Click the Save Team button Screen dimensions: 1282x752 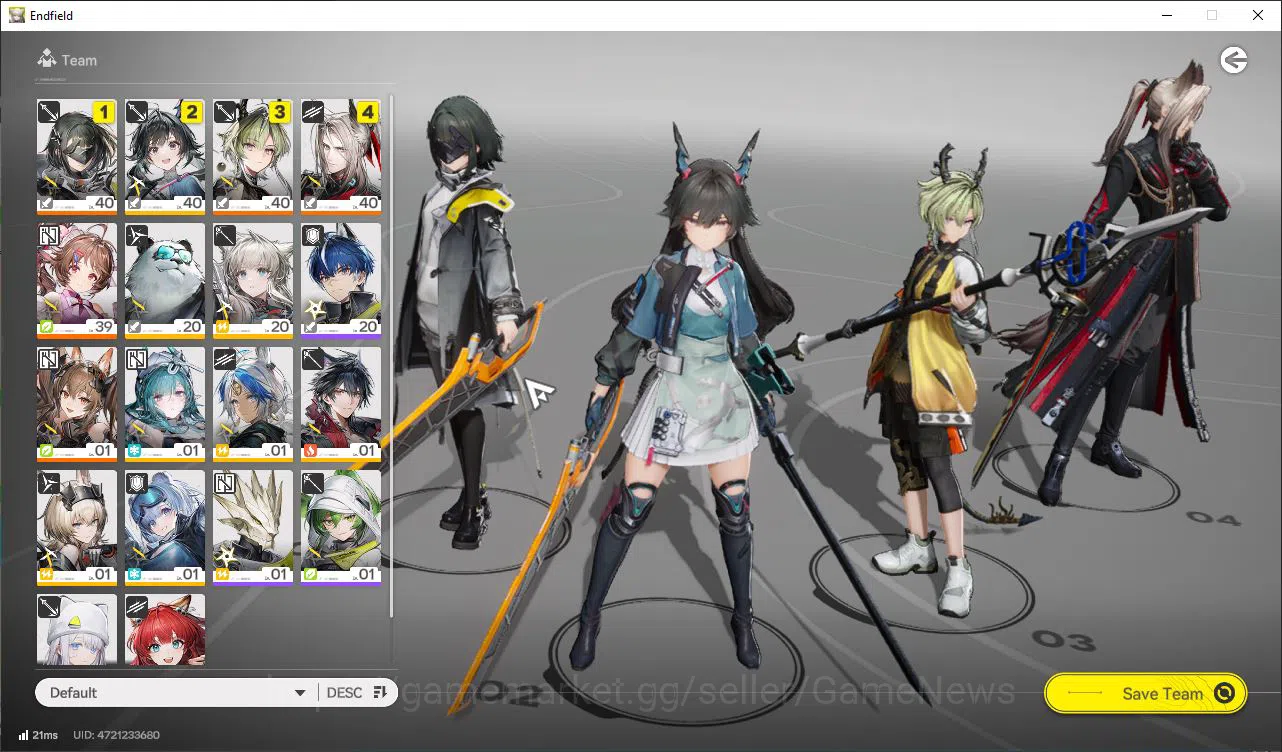(1146, 693)
